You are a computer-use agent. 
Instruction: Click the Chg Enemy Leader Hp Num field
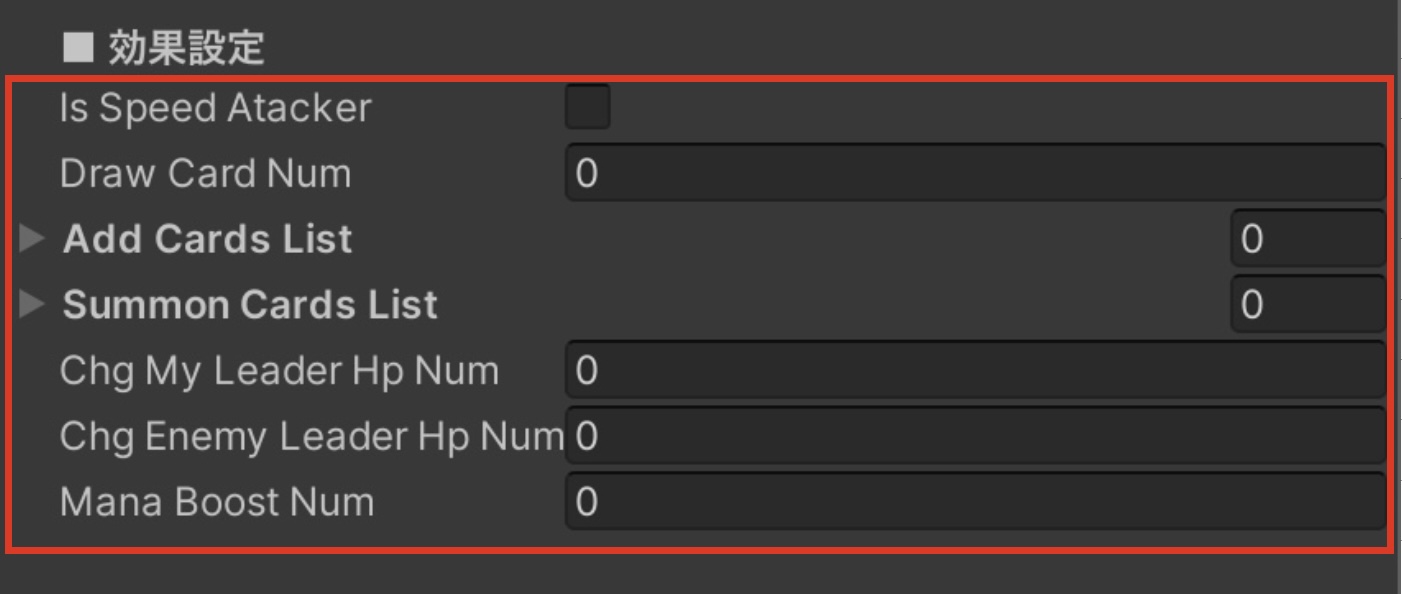(x=975, y=436)
